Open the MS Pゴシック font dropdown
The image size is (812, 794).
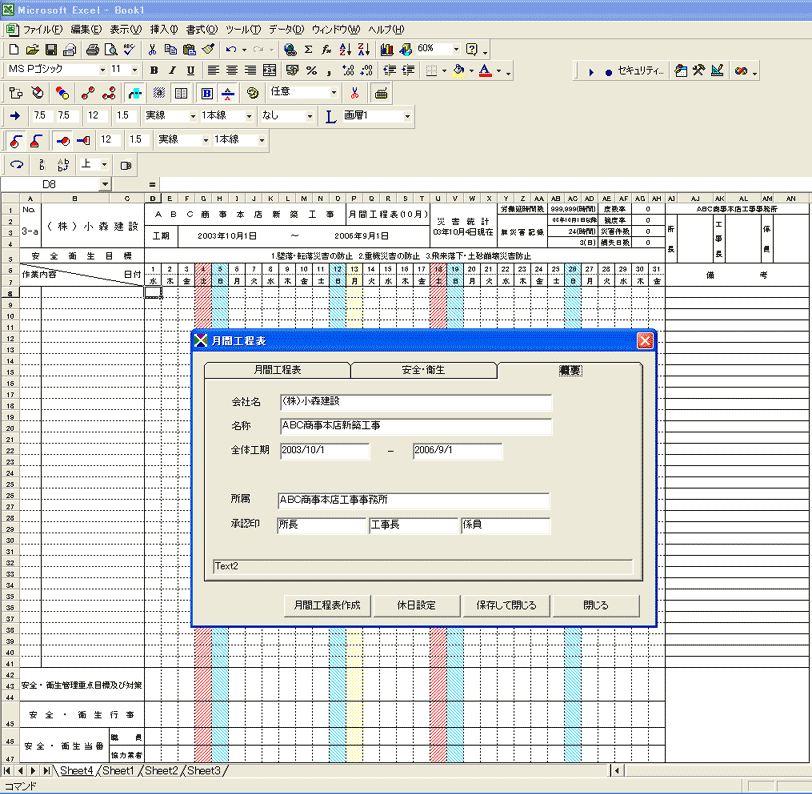[x=103, y=69]
